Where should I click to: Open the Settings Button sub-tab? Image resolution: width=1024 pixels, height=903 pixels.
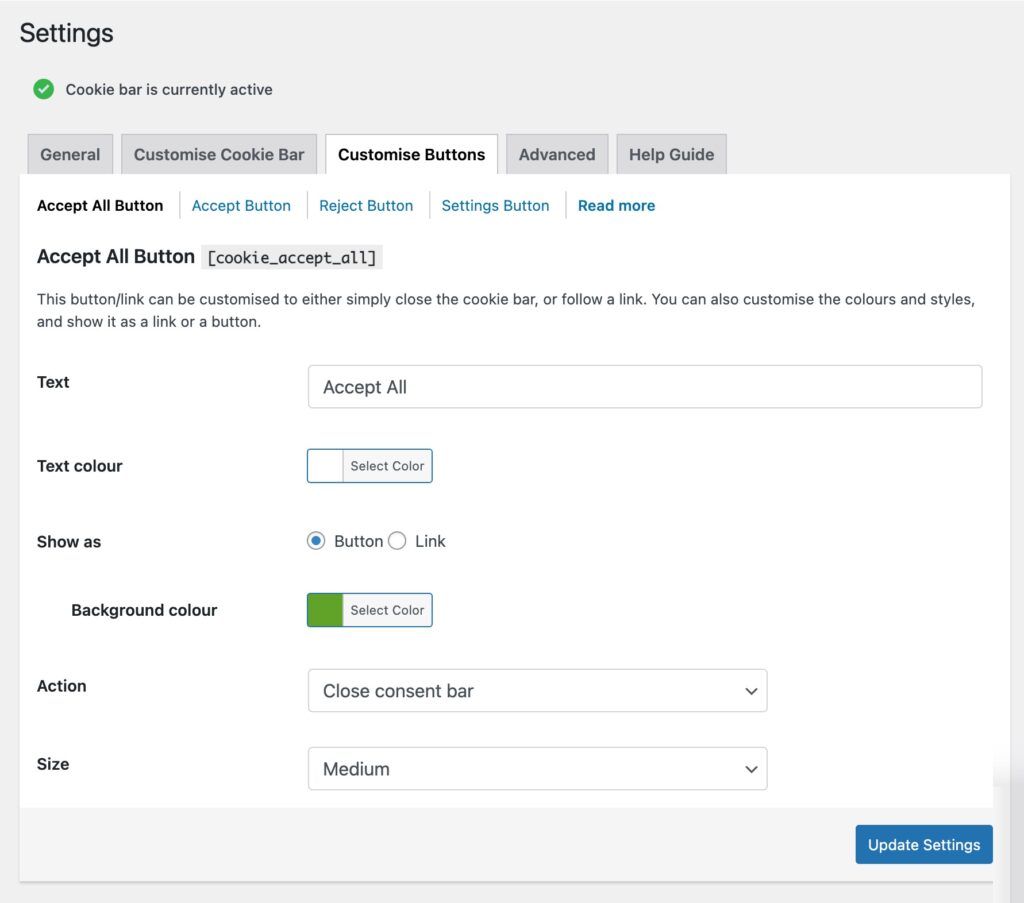[495, 206]
